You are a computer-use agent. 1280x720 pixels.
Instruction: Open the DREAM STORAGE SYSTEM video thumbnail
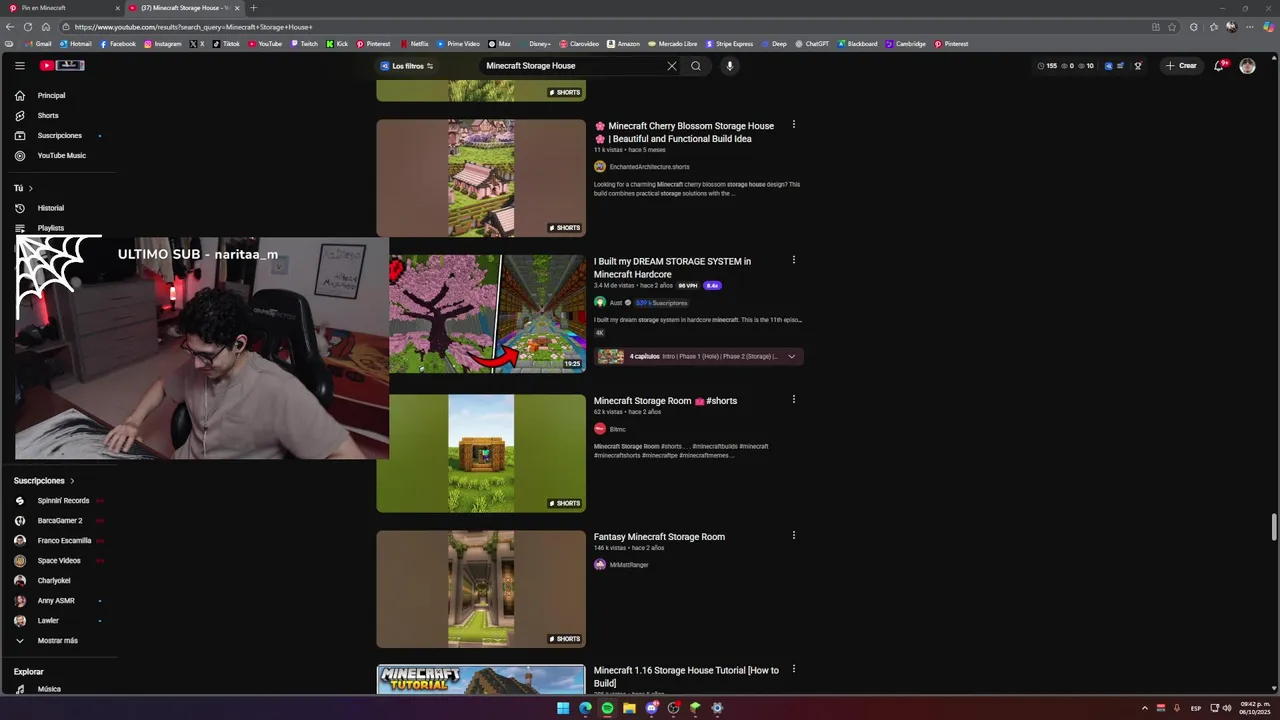[x=488, y=314]
